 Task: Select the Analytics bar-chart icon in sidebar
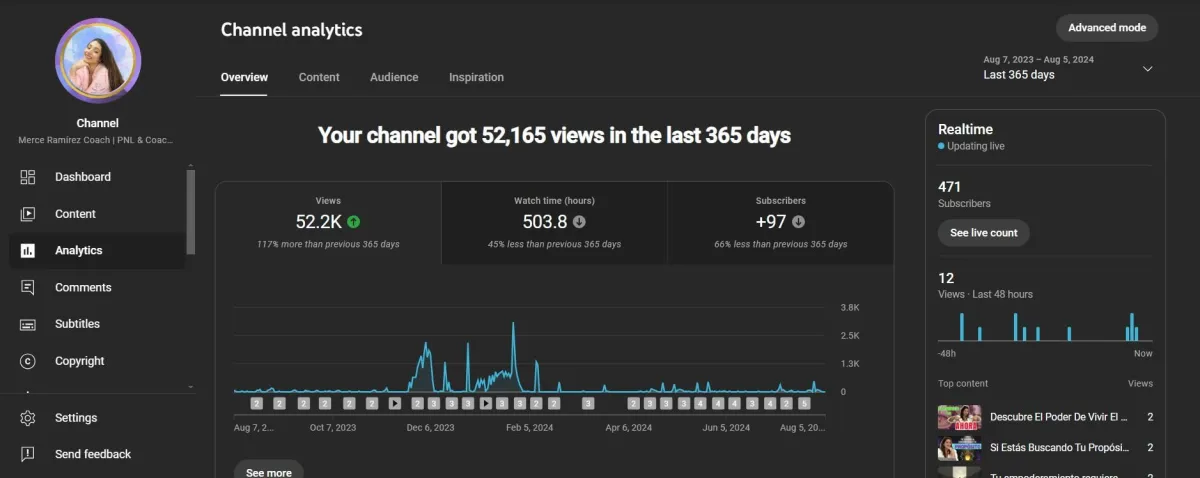point(28,251)
